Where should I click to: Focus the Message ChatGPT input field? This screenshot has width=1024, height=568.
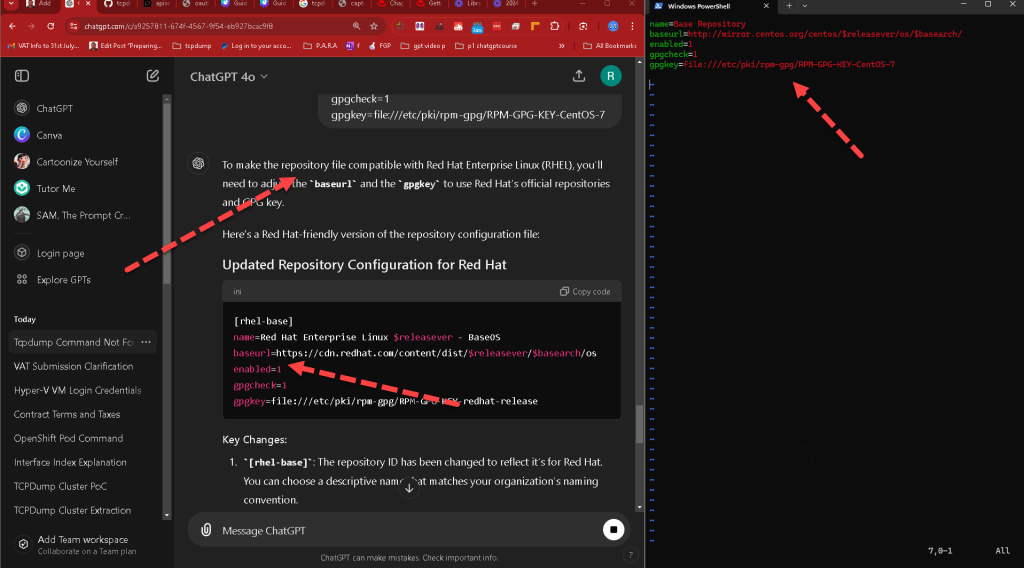pos(408,530)
